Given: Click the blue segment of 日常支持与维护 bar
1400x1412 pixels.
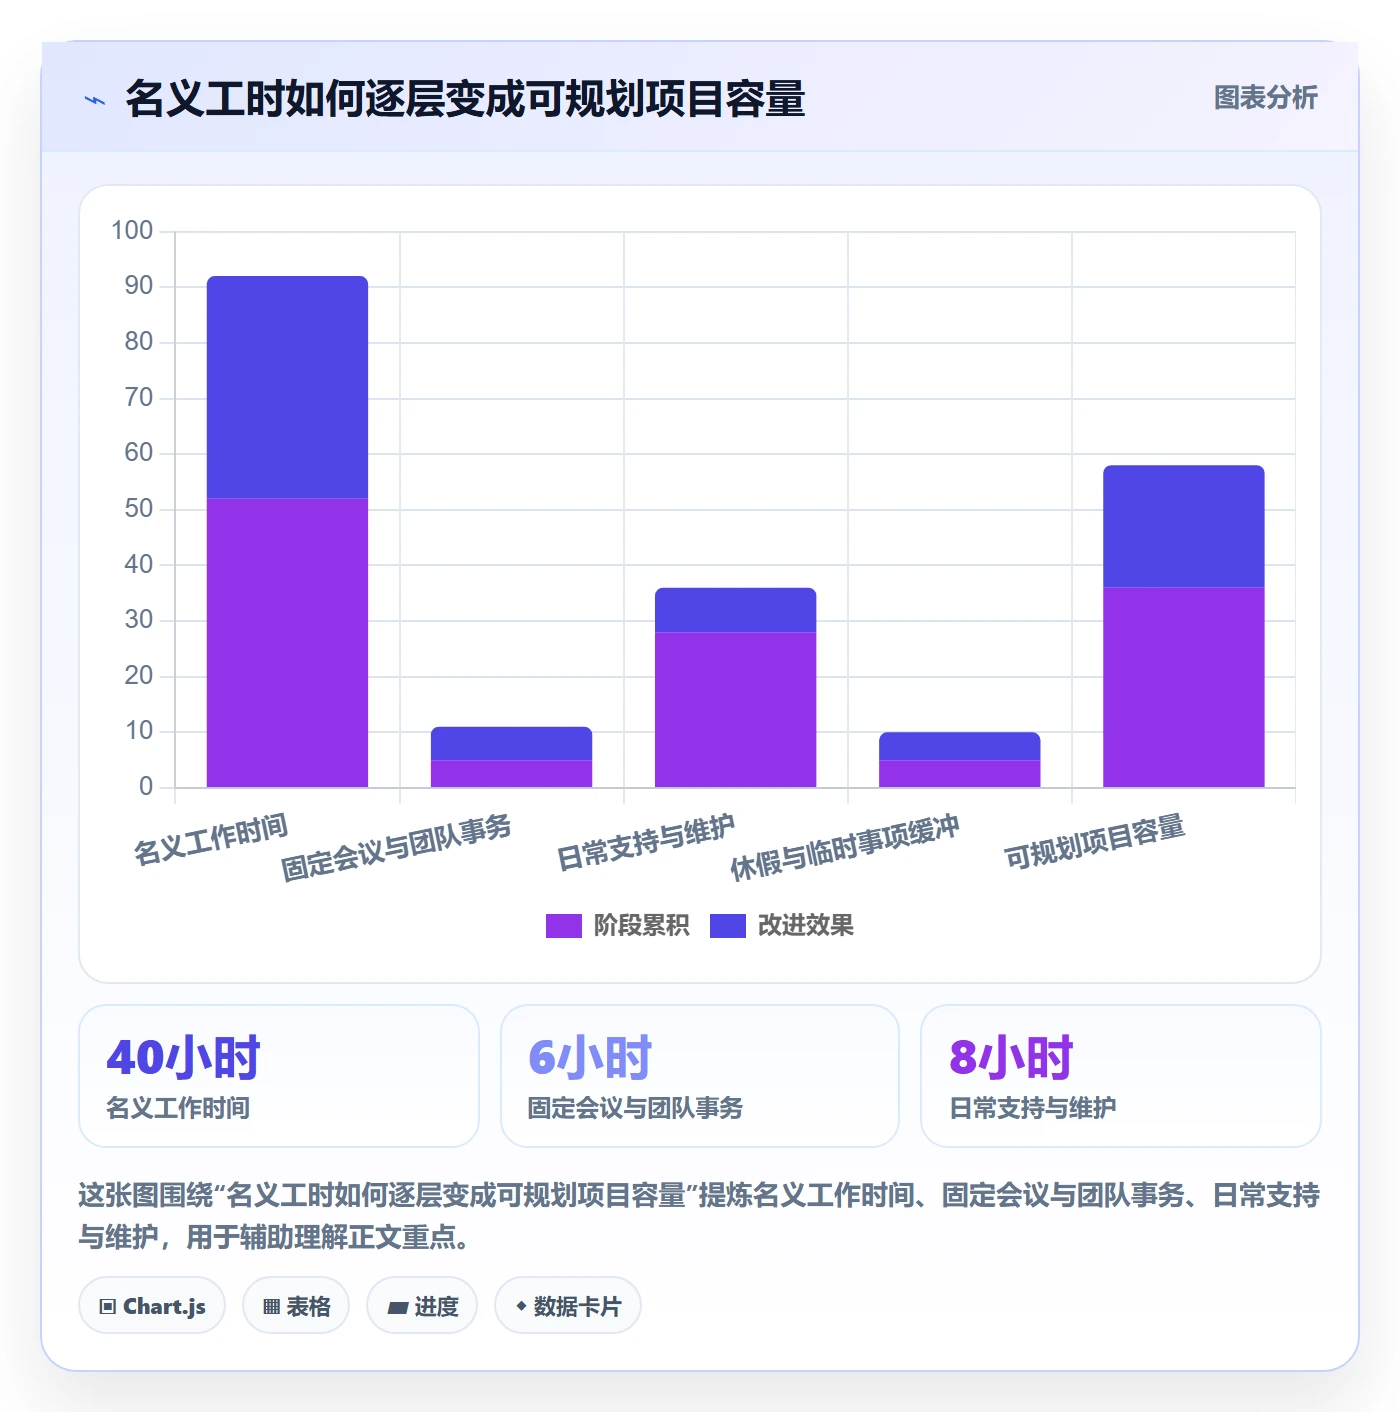Looking at the screenshot, I should tap(735, 610).
